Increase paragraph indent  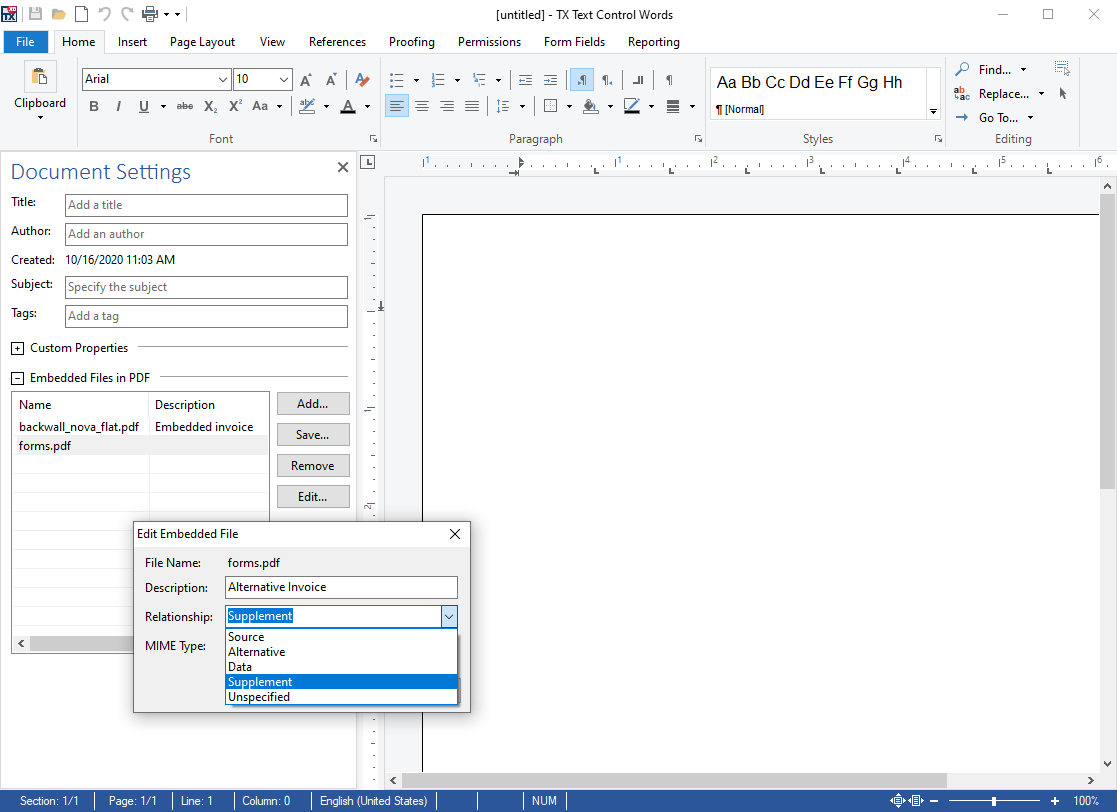tap(550, 80)
